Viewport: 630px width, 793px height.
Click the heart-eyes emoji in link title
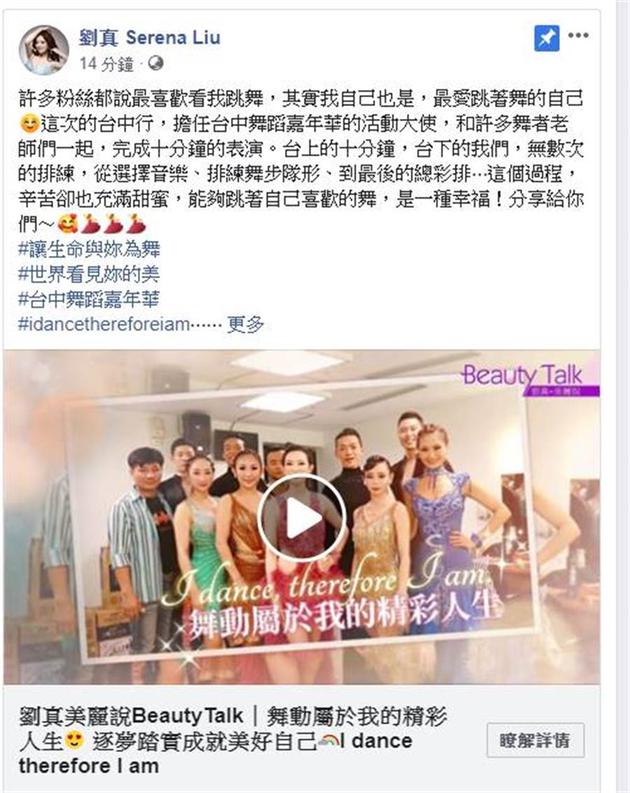(x=75, y=741)
